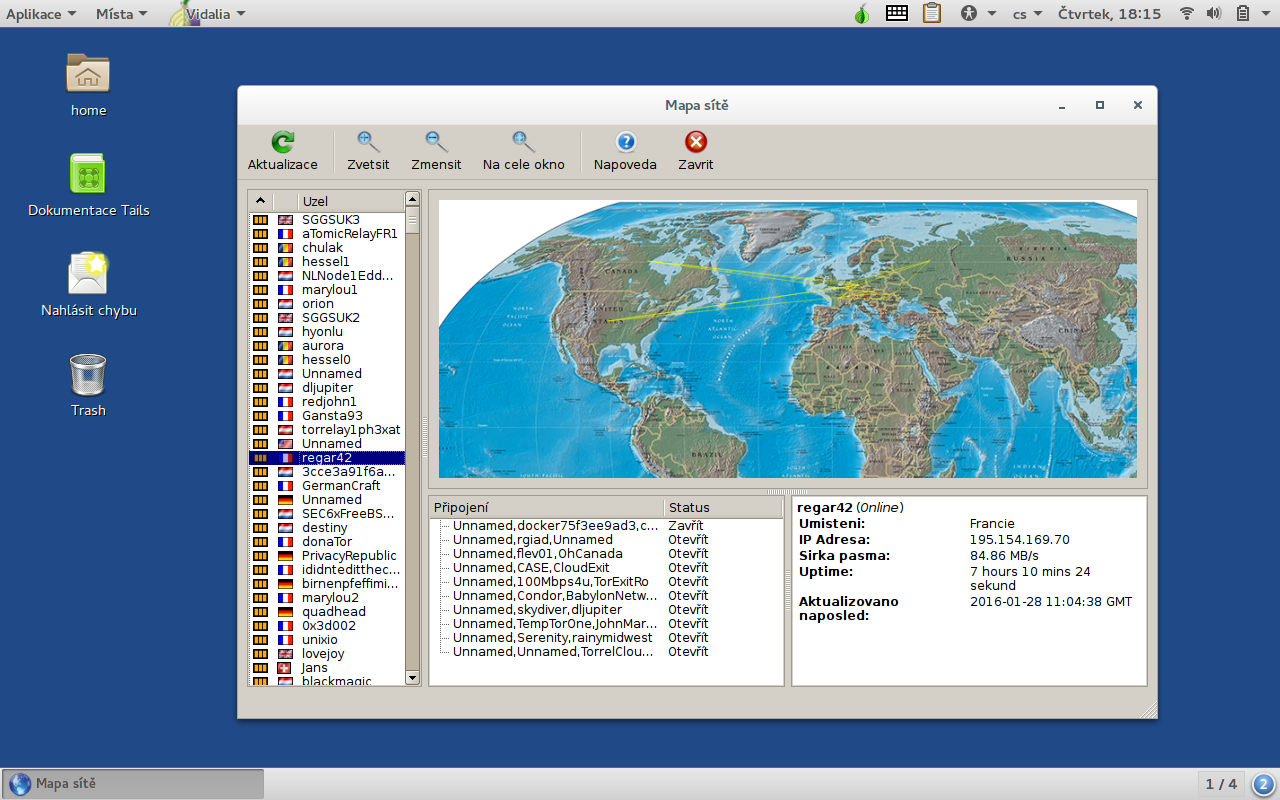
Task: Expand the Vidalia application menu
Action: tap(206, 14)
